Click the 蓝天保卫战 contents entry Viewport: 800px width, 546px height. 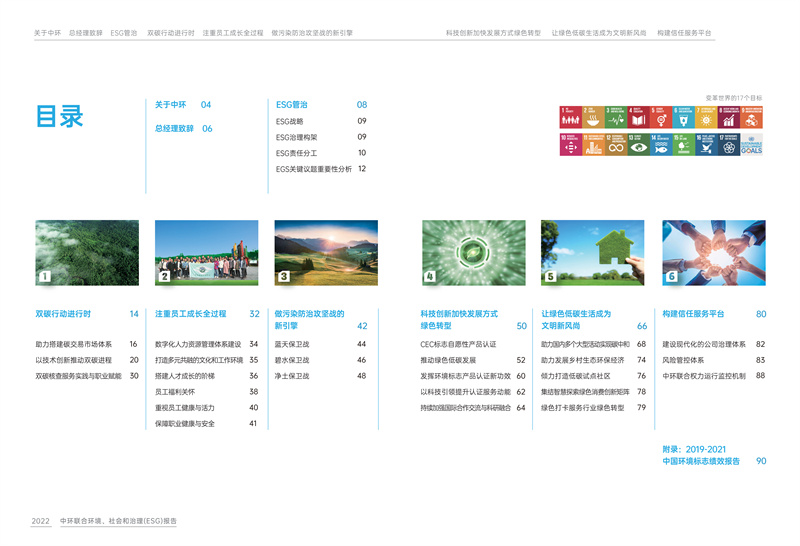tap(292, 344)
